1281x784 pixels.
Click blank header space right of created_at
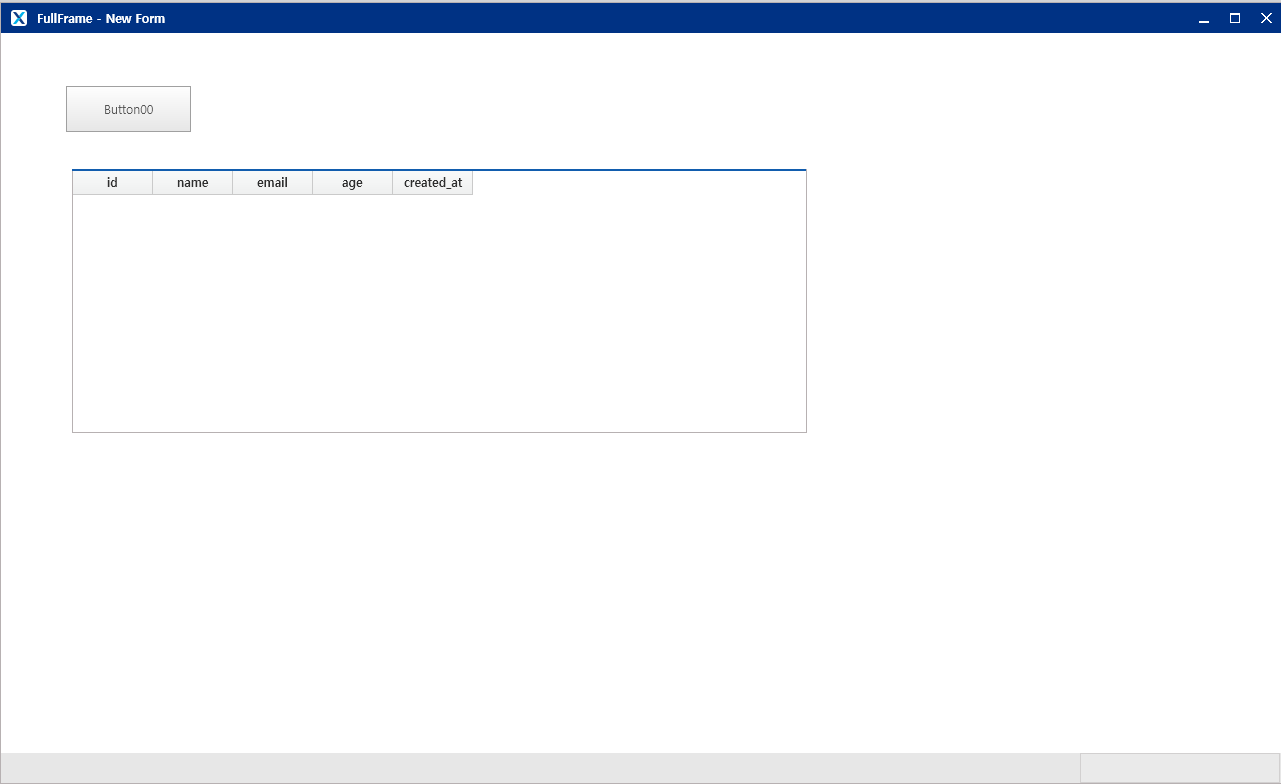pyautogui.click(x=638, y=183)
